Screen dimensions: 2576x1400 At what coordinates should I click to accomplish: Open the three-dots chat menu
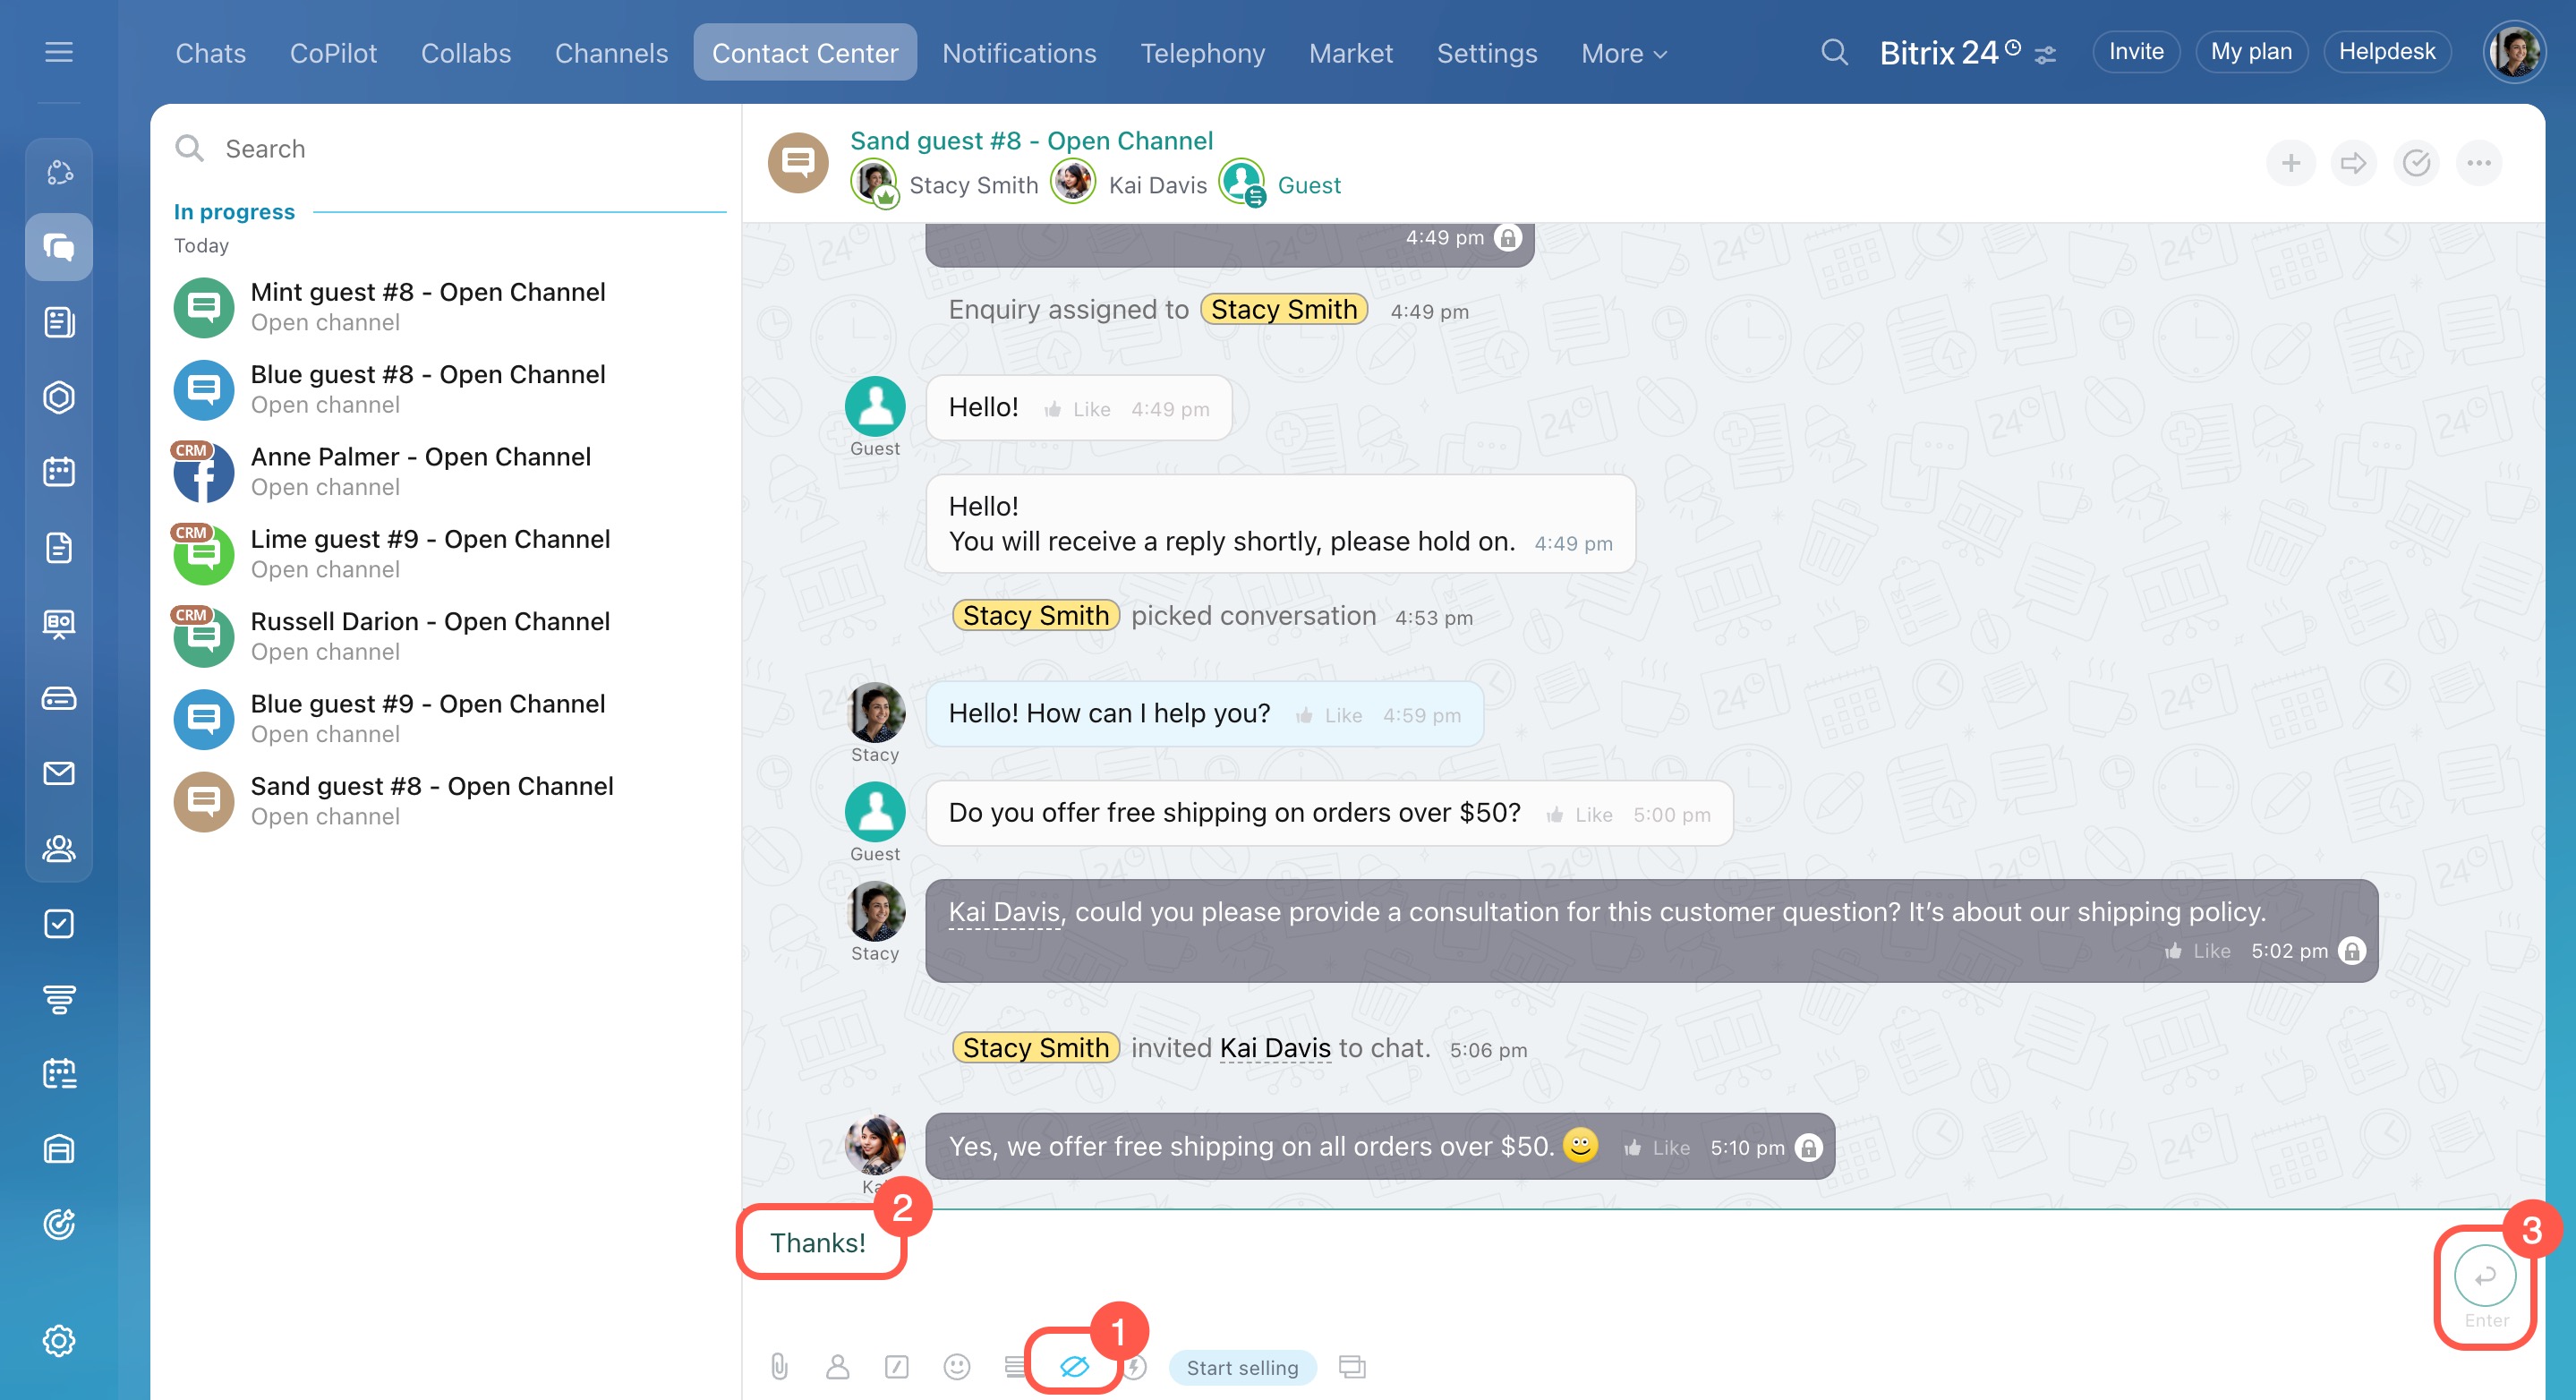2479,163
